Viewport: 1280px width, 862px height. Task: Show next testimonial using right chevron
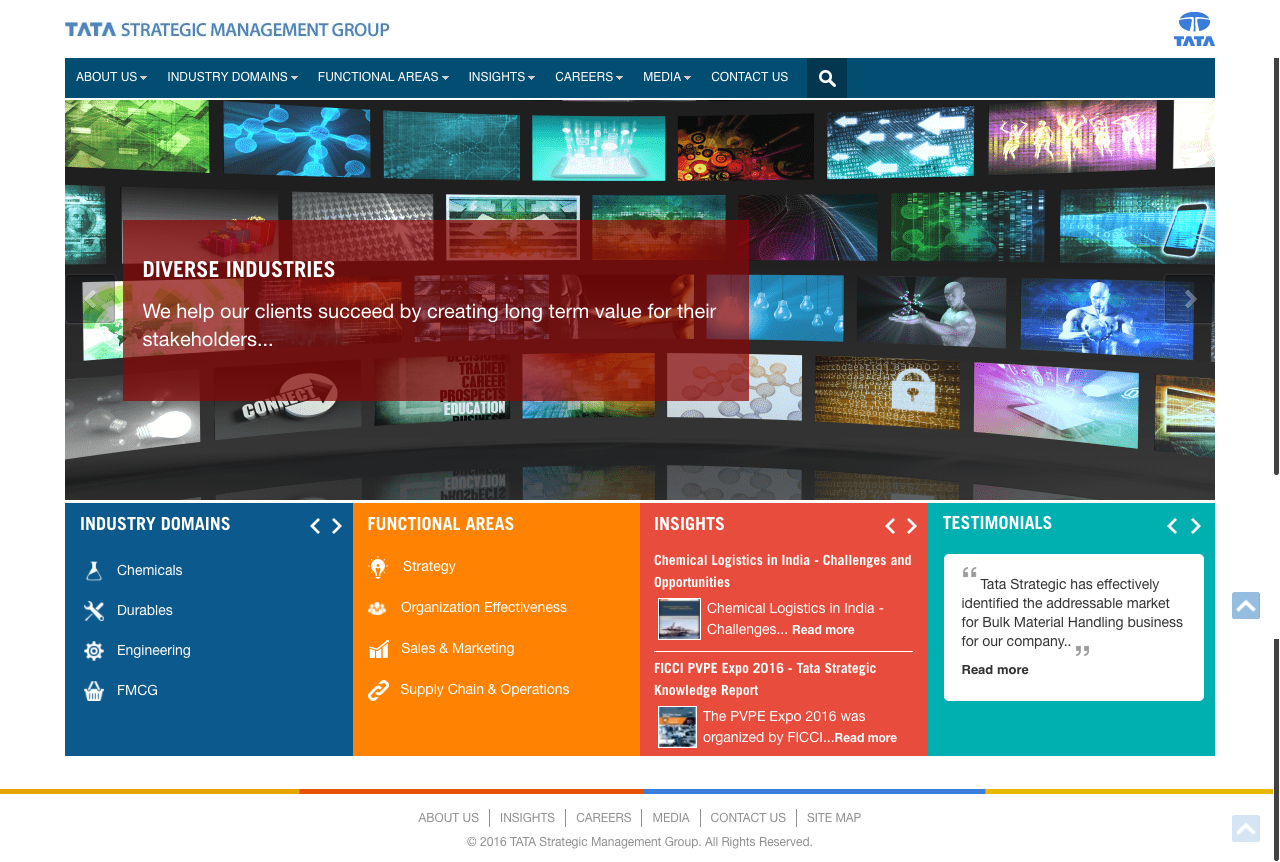click(x=1195, y=526)
